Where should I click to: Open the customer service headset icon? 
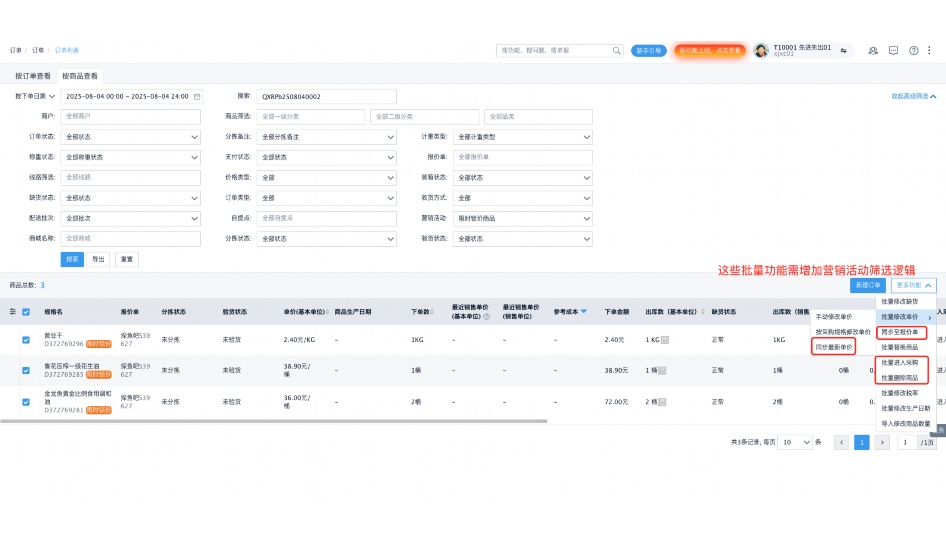pos(873,50)
